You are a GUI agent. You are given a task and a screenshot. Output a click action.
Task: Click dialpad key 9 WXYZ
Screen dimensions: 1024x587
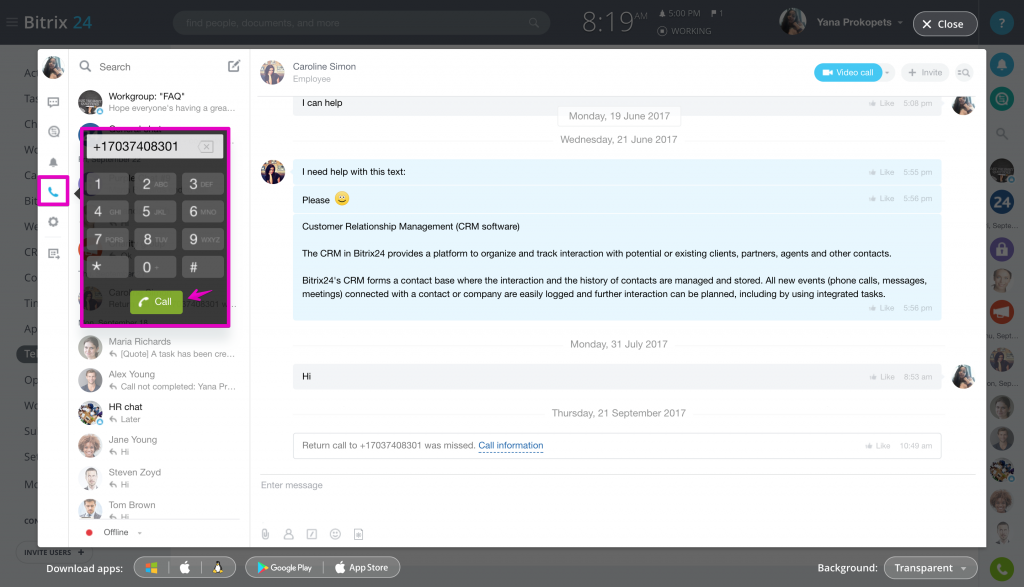203,239
